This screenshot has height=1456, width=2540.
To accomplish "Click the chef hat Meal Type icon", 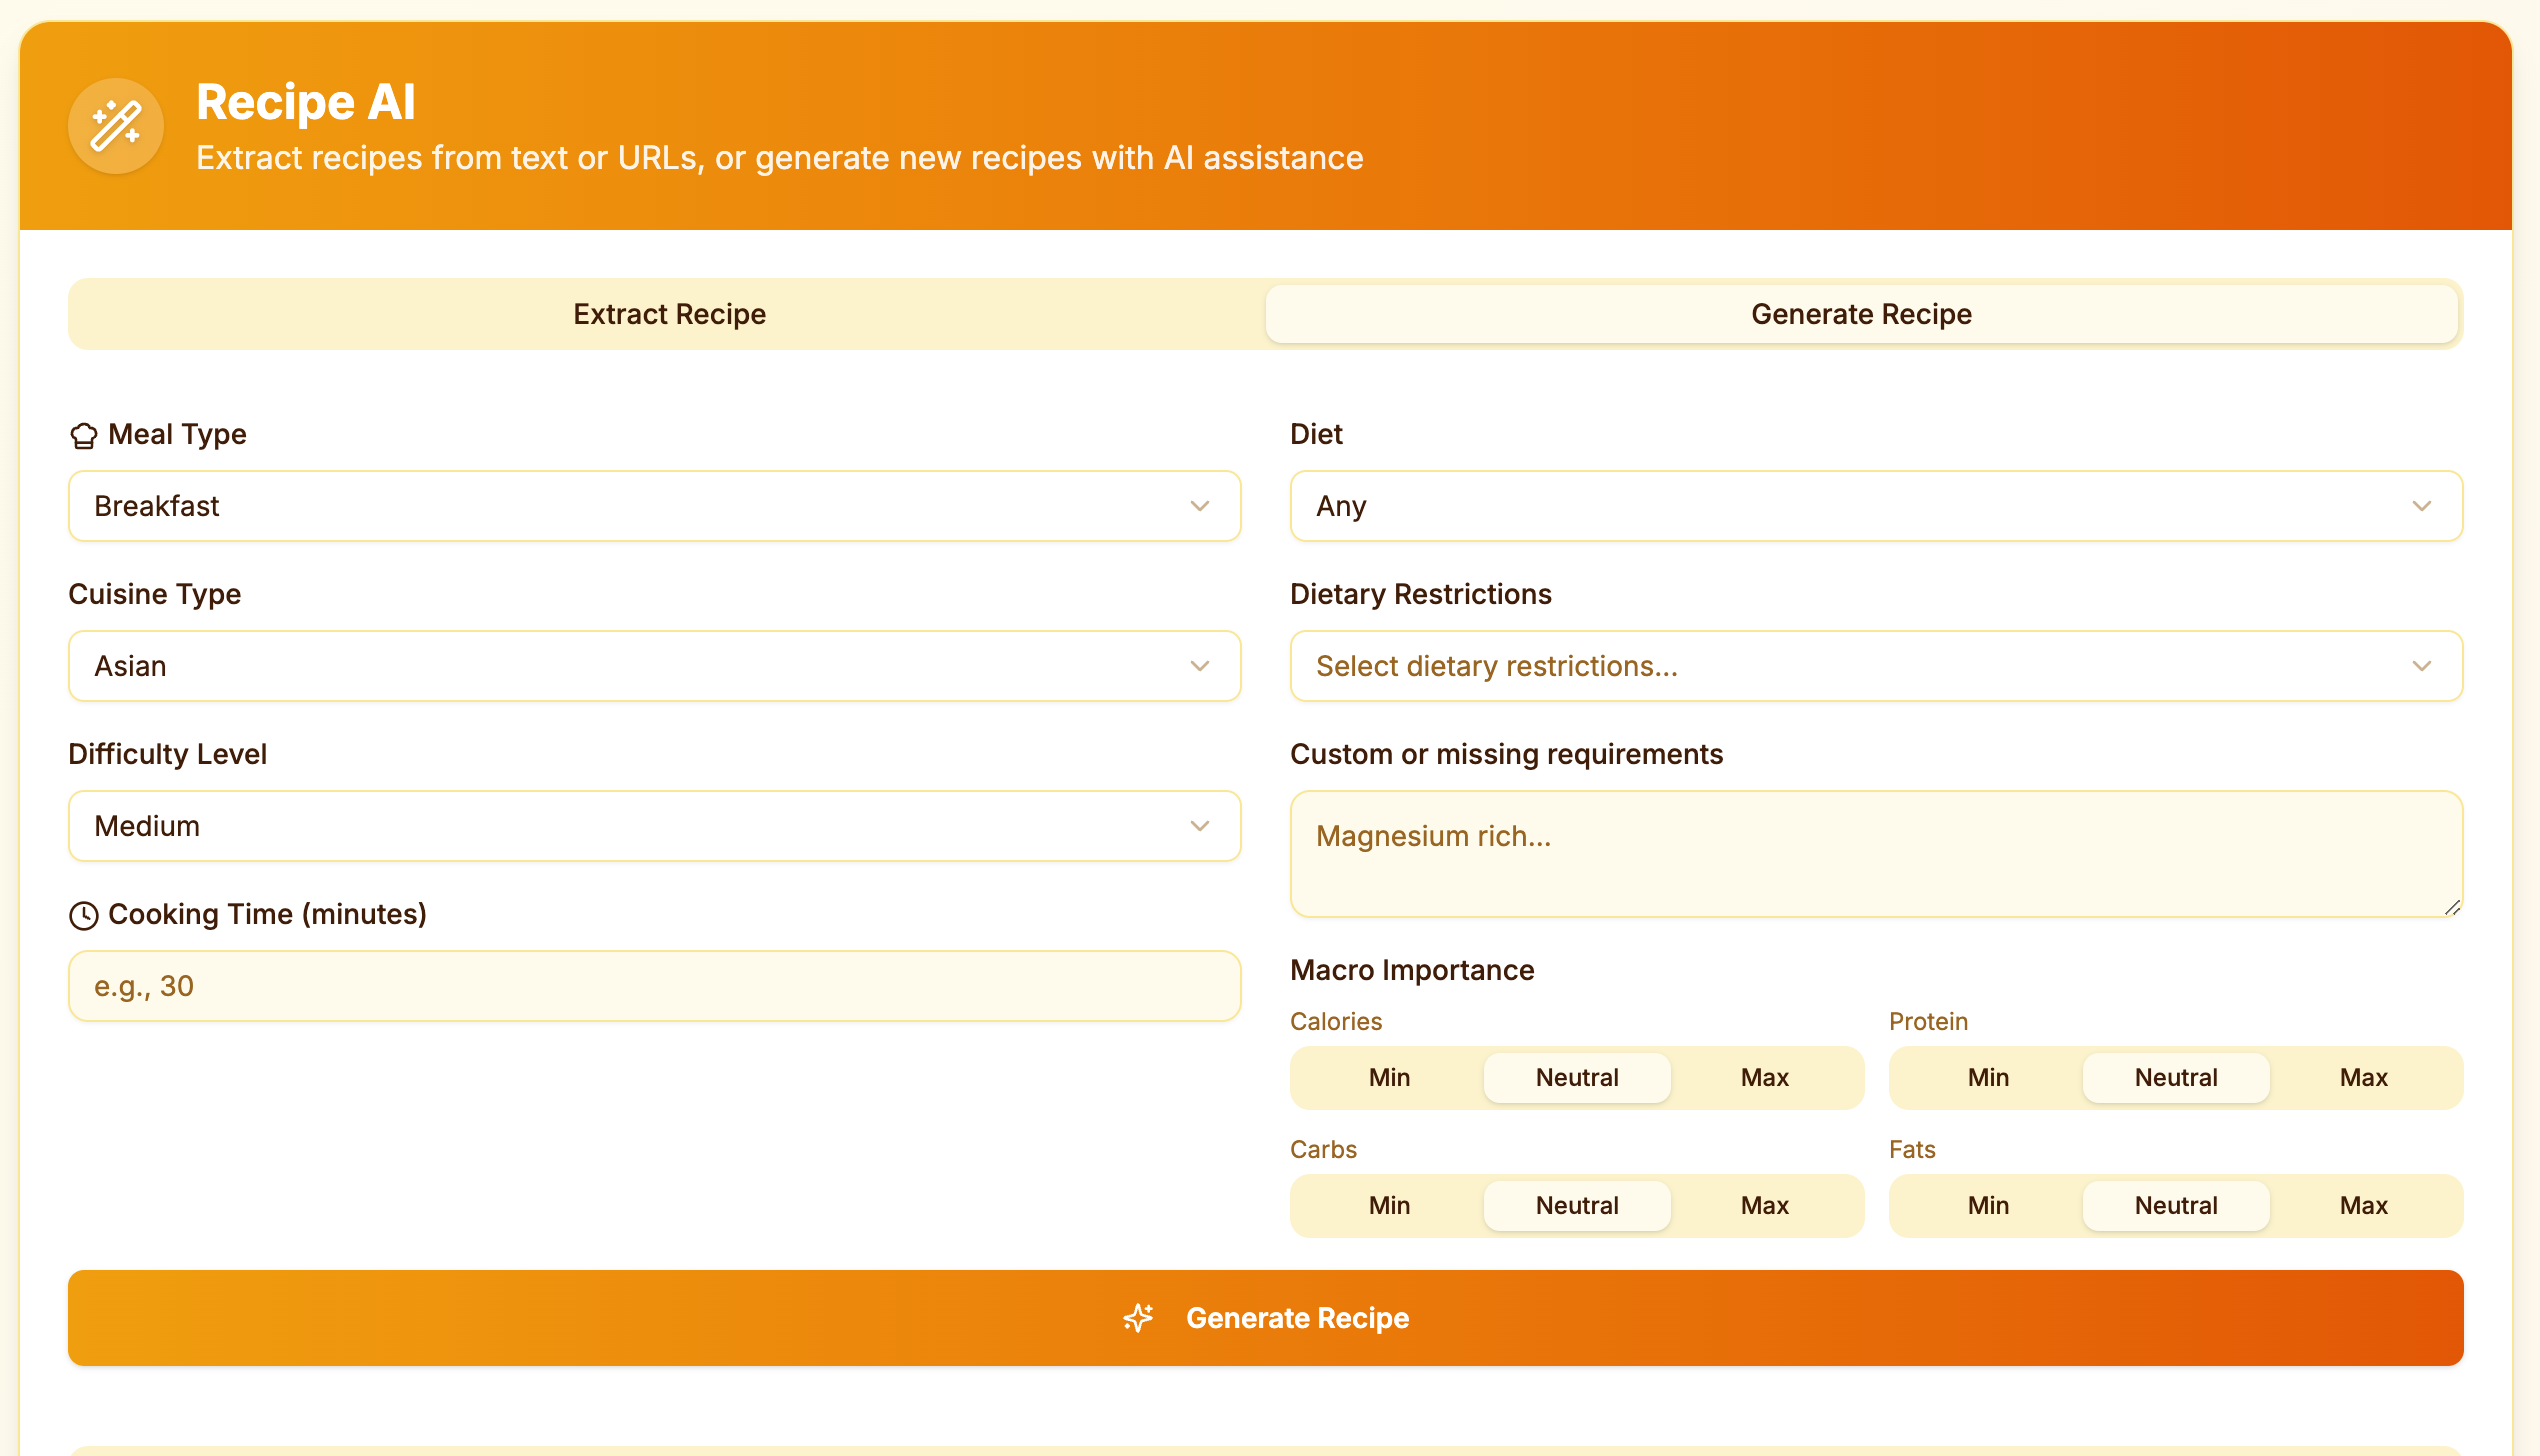I will pyautogui.click(x=84, y=436).
